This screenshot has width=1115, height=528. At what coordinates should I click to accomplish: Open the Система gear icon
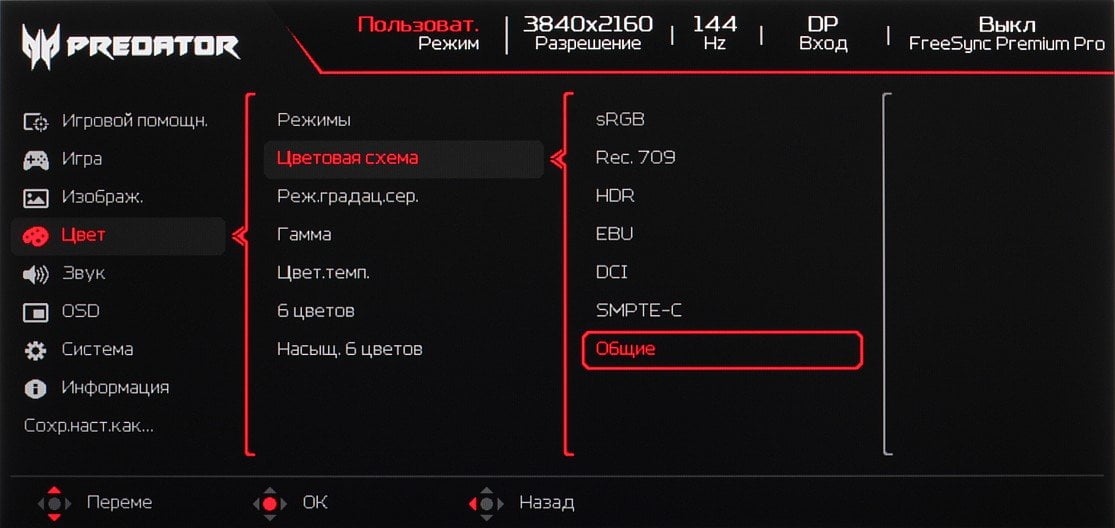[x=36, y=350]
